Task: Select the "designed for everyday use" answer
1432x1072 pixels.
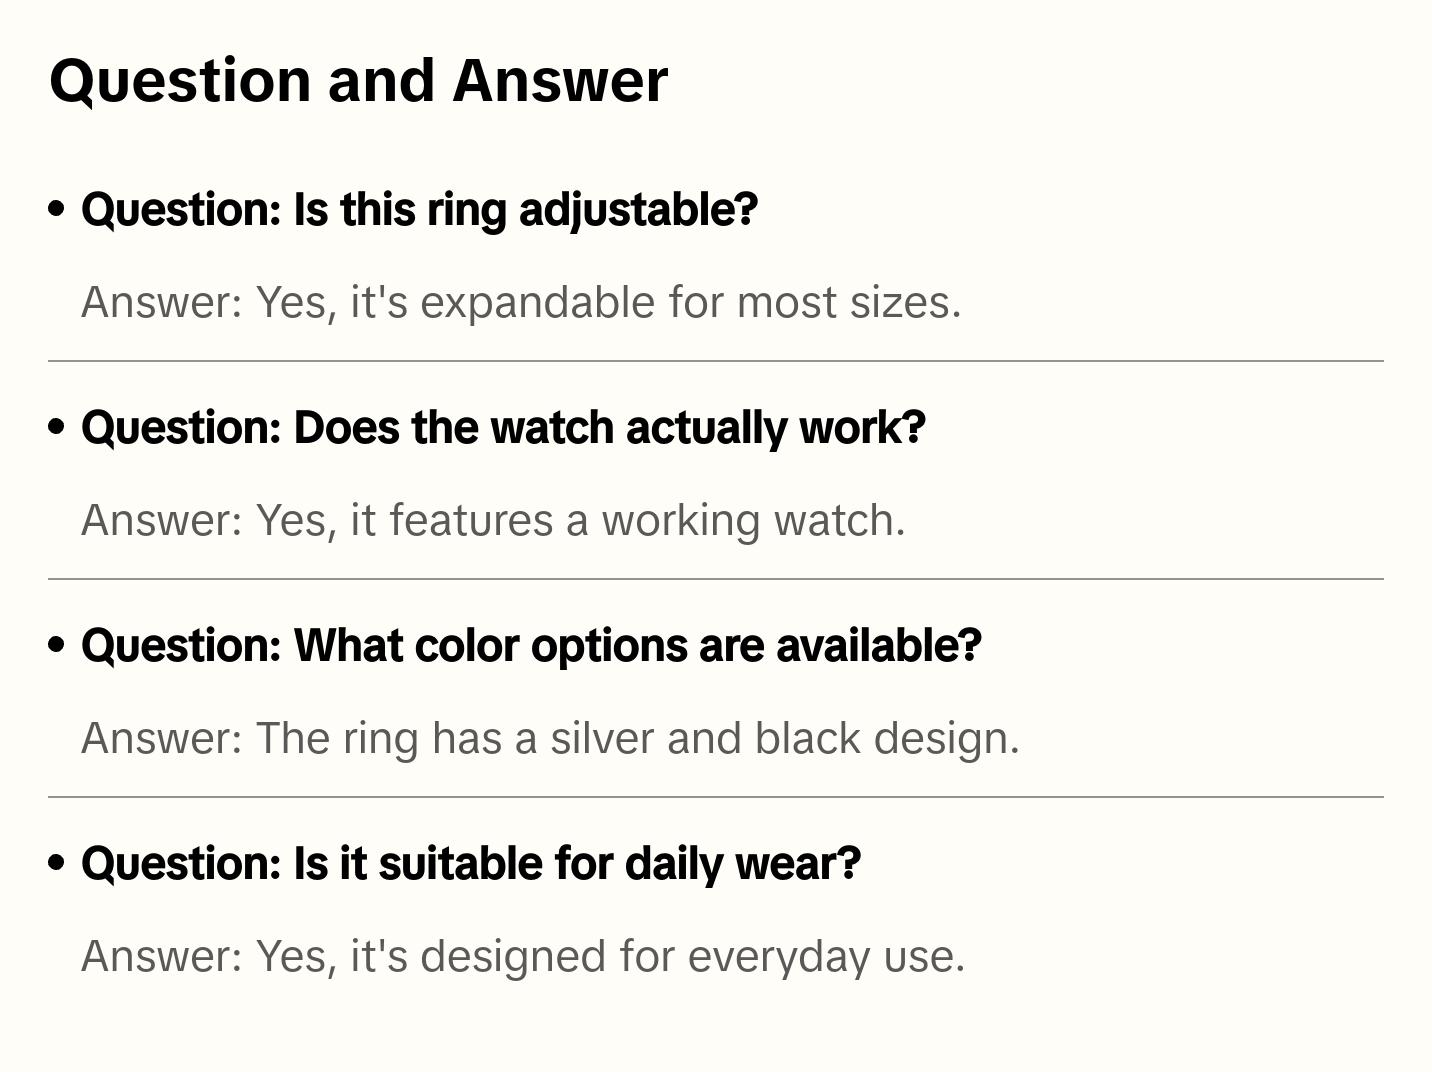Action: click(x=523, y=956)
